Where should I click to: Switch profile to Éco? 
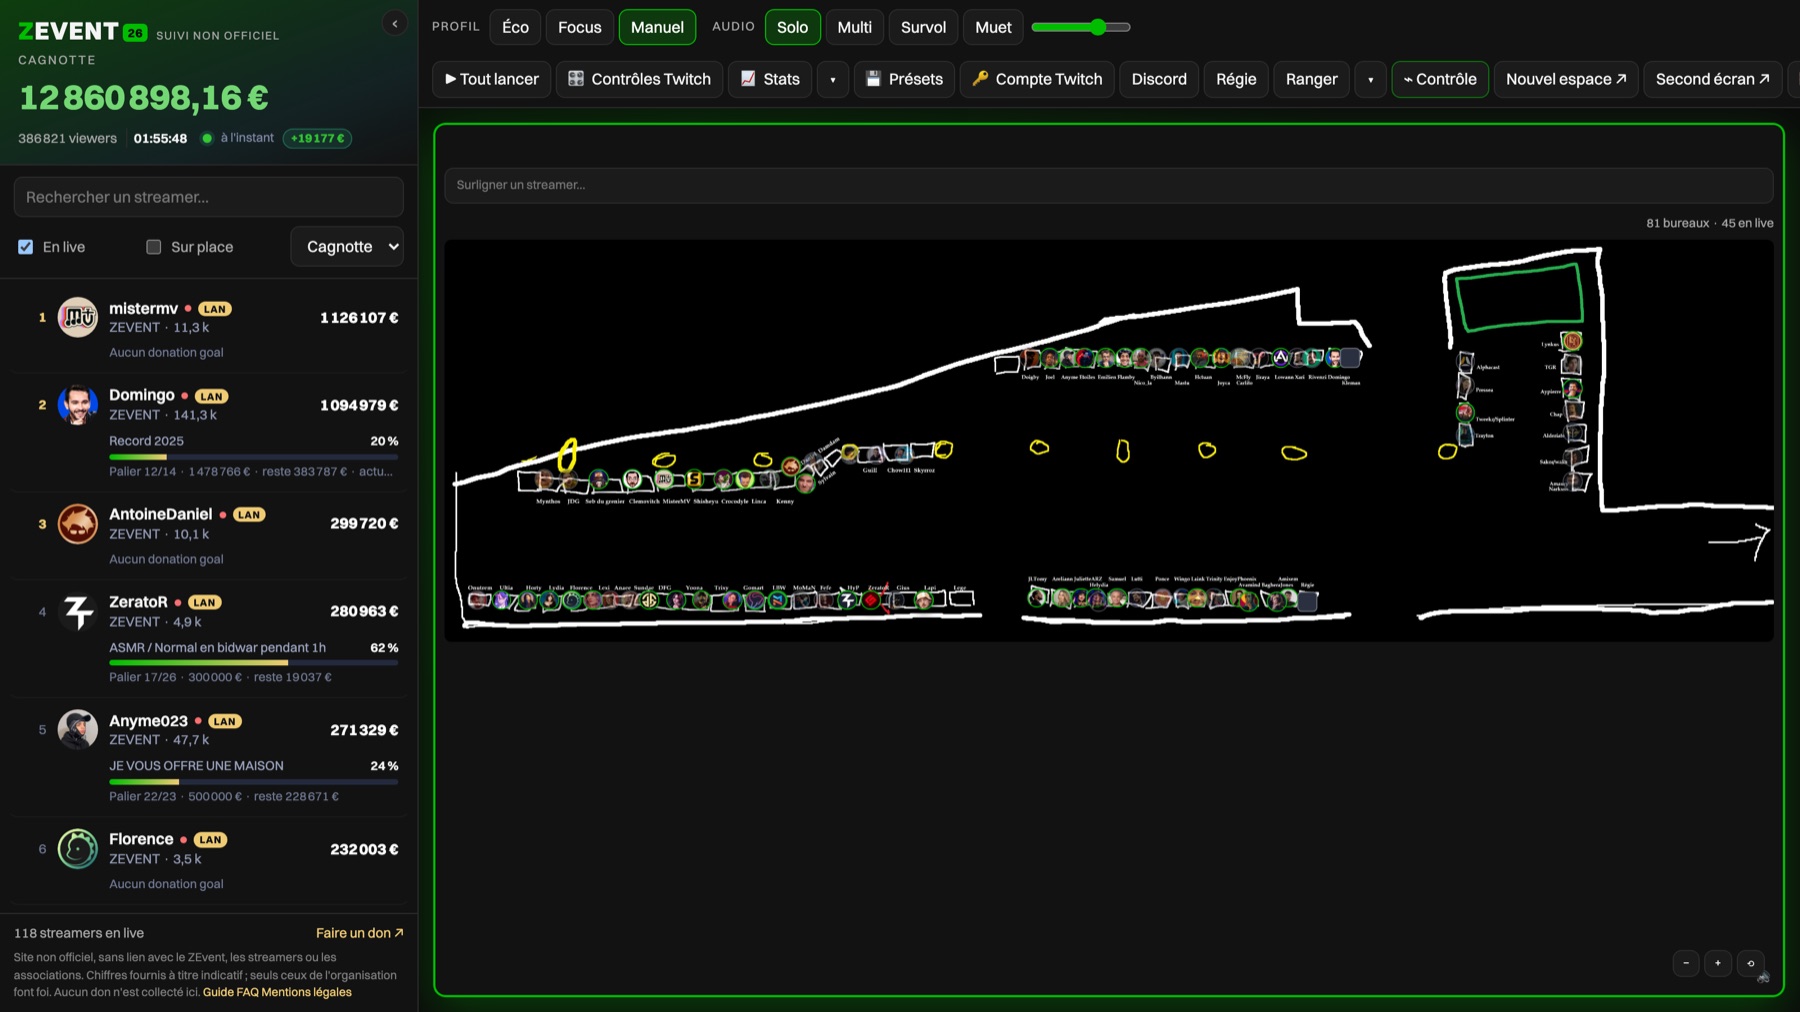pos(515,27)
